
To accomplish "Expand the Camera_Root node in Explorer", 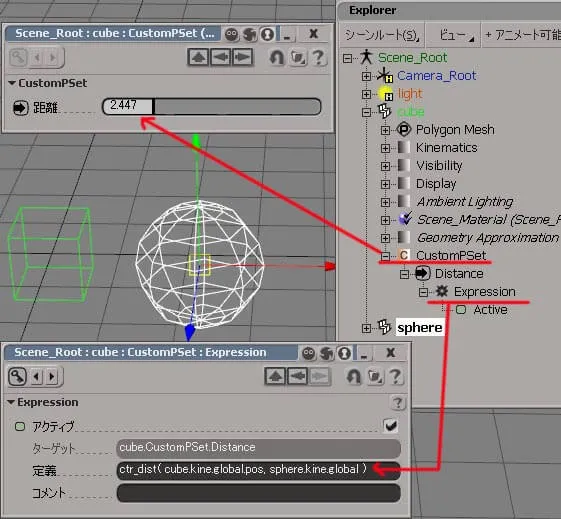I will pyautogui.click(x=366, y=76).
